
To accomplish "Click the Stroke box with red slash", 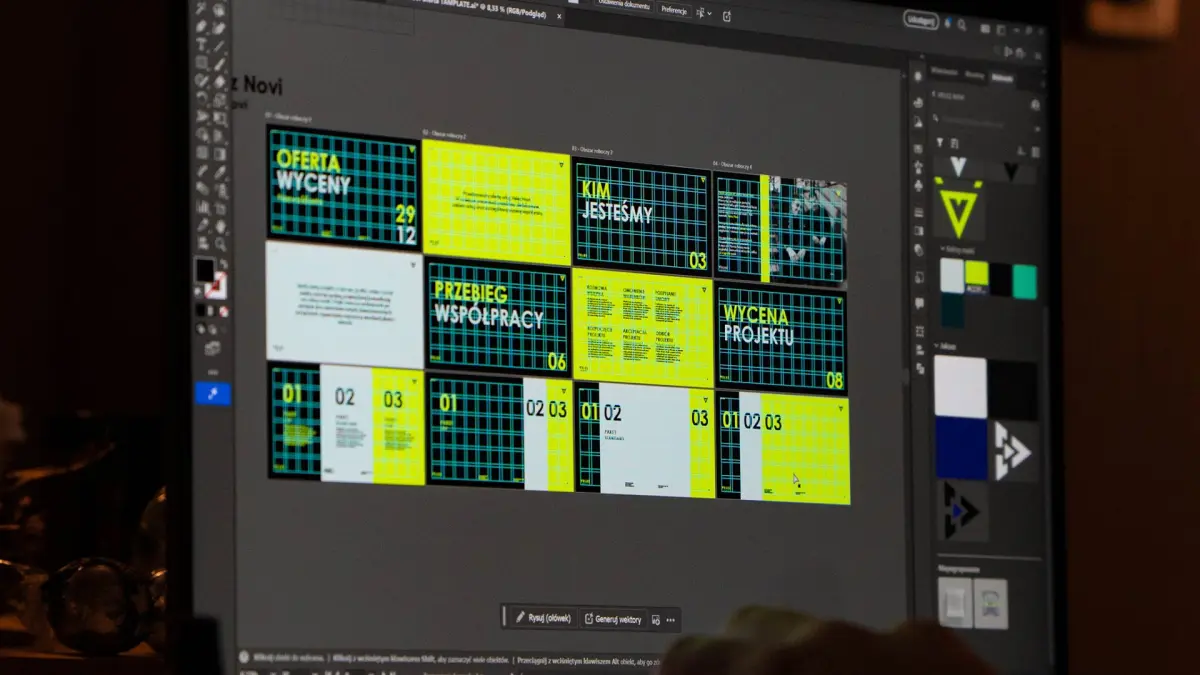I will pyautogui.click(x=218, y=285).
